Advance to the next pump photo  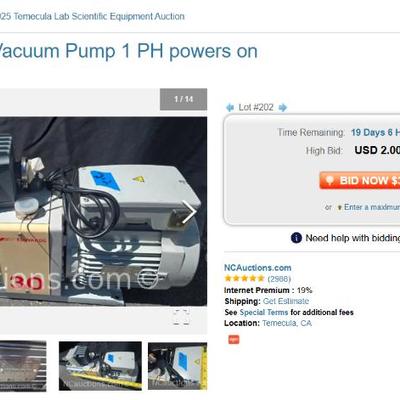point(189,212)
